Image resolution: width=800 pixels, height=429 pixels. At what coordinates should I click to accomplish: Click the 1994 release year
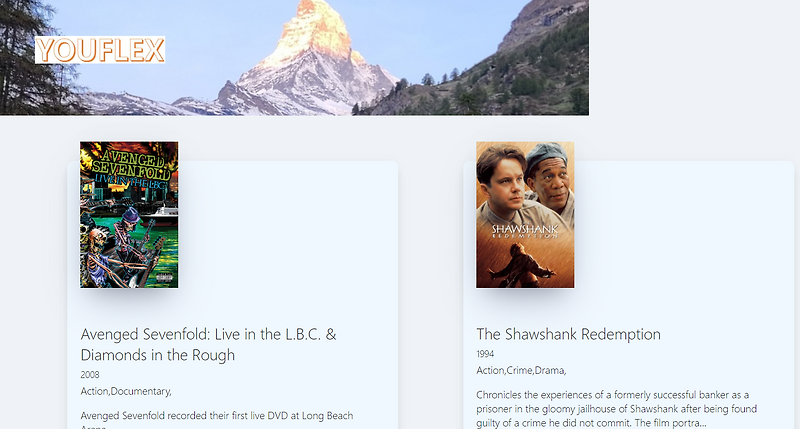(485, 354)
